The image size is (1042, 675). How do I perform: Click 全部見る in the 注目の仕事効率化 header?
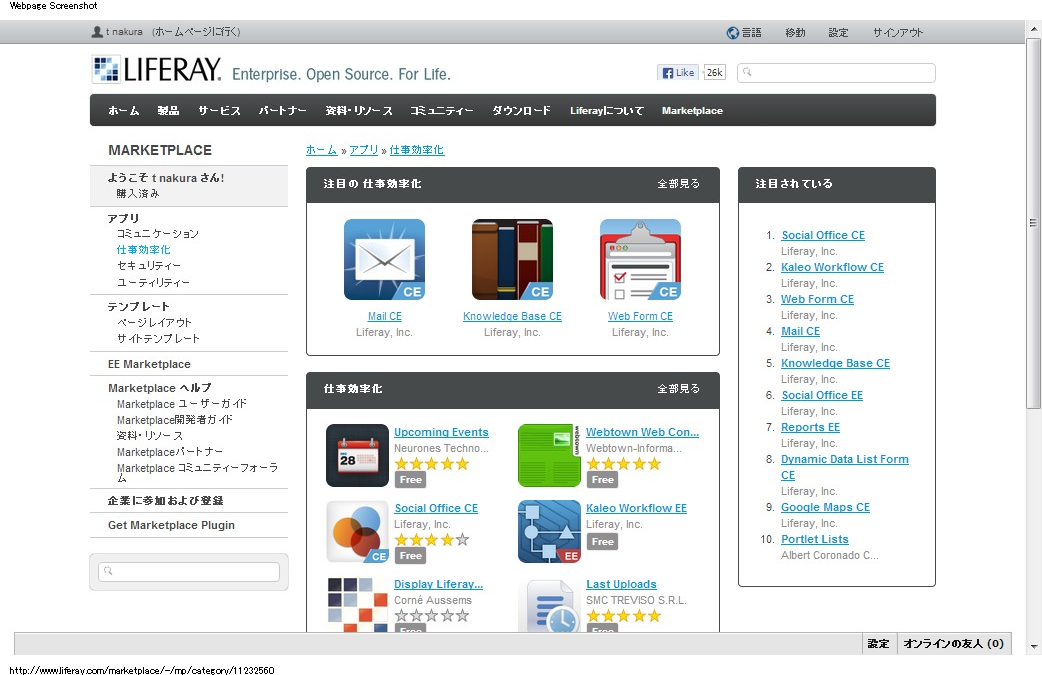coord(678,184)
